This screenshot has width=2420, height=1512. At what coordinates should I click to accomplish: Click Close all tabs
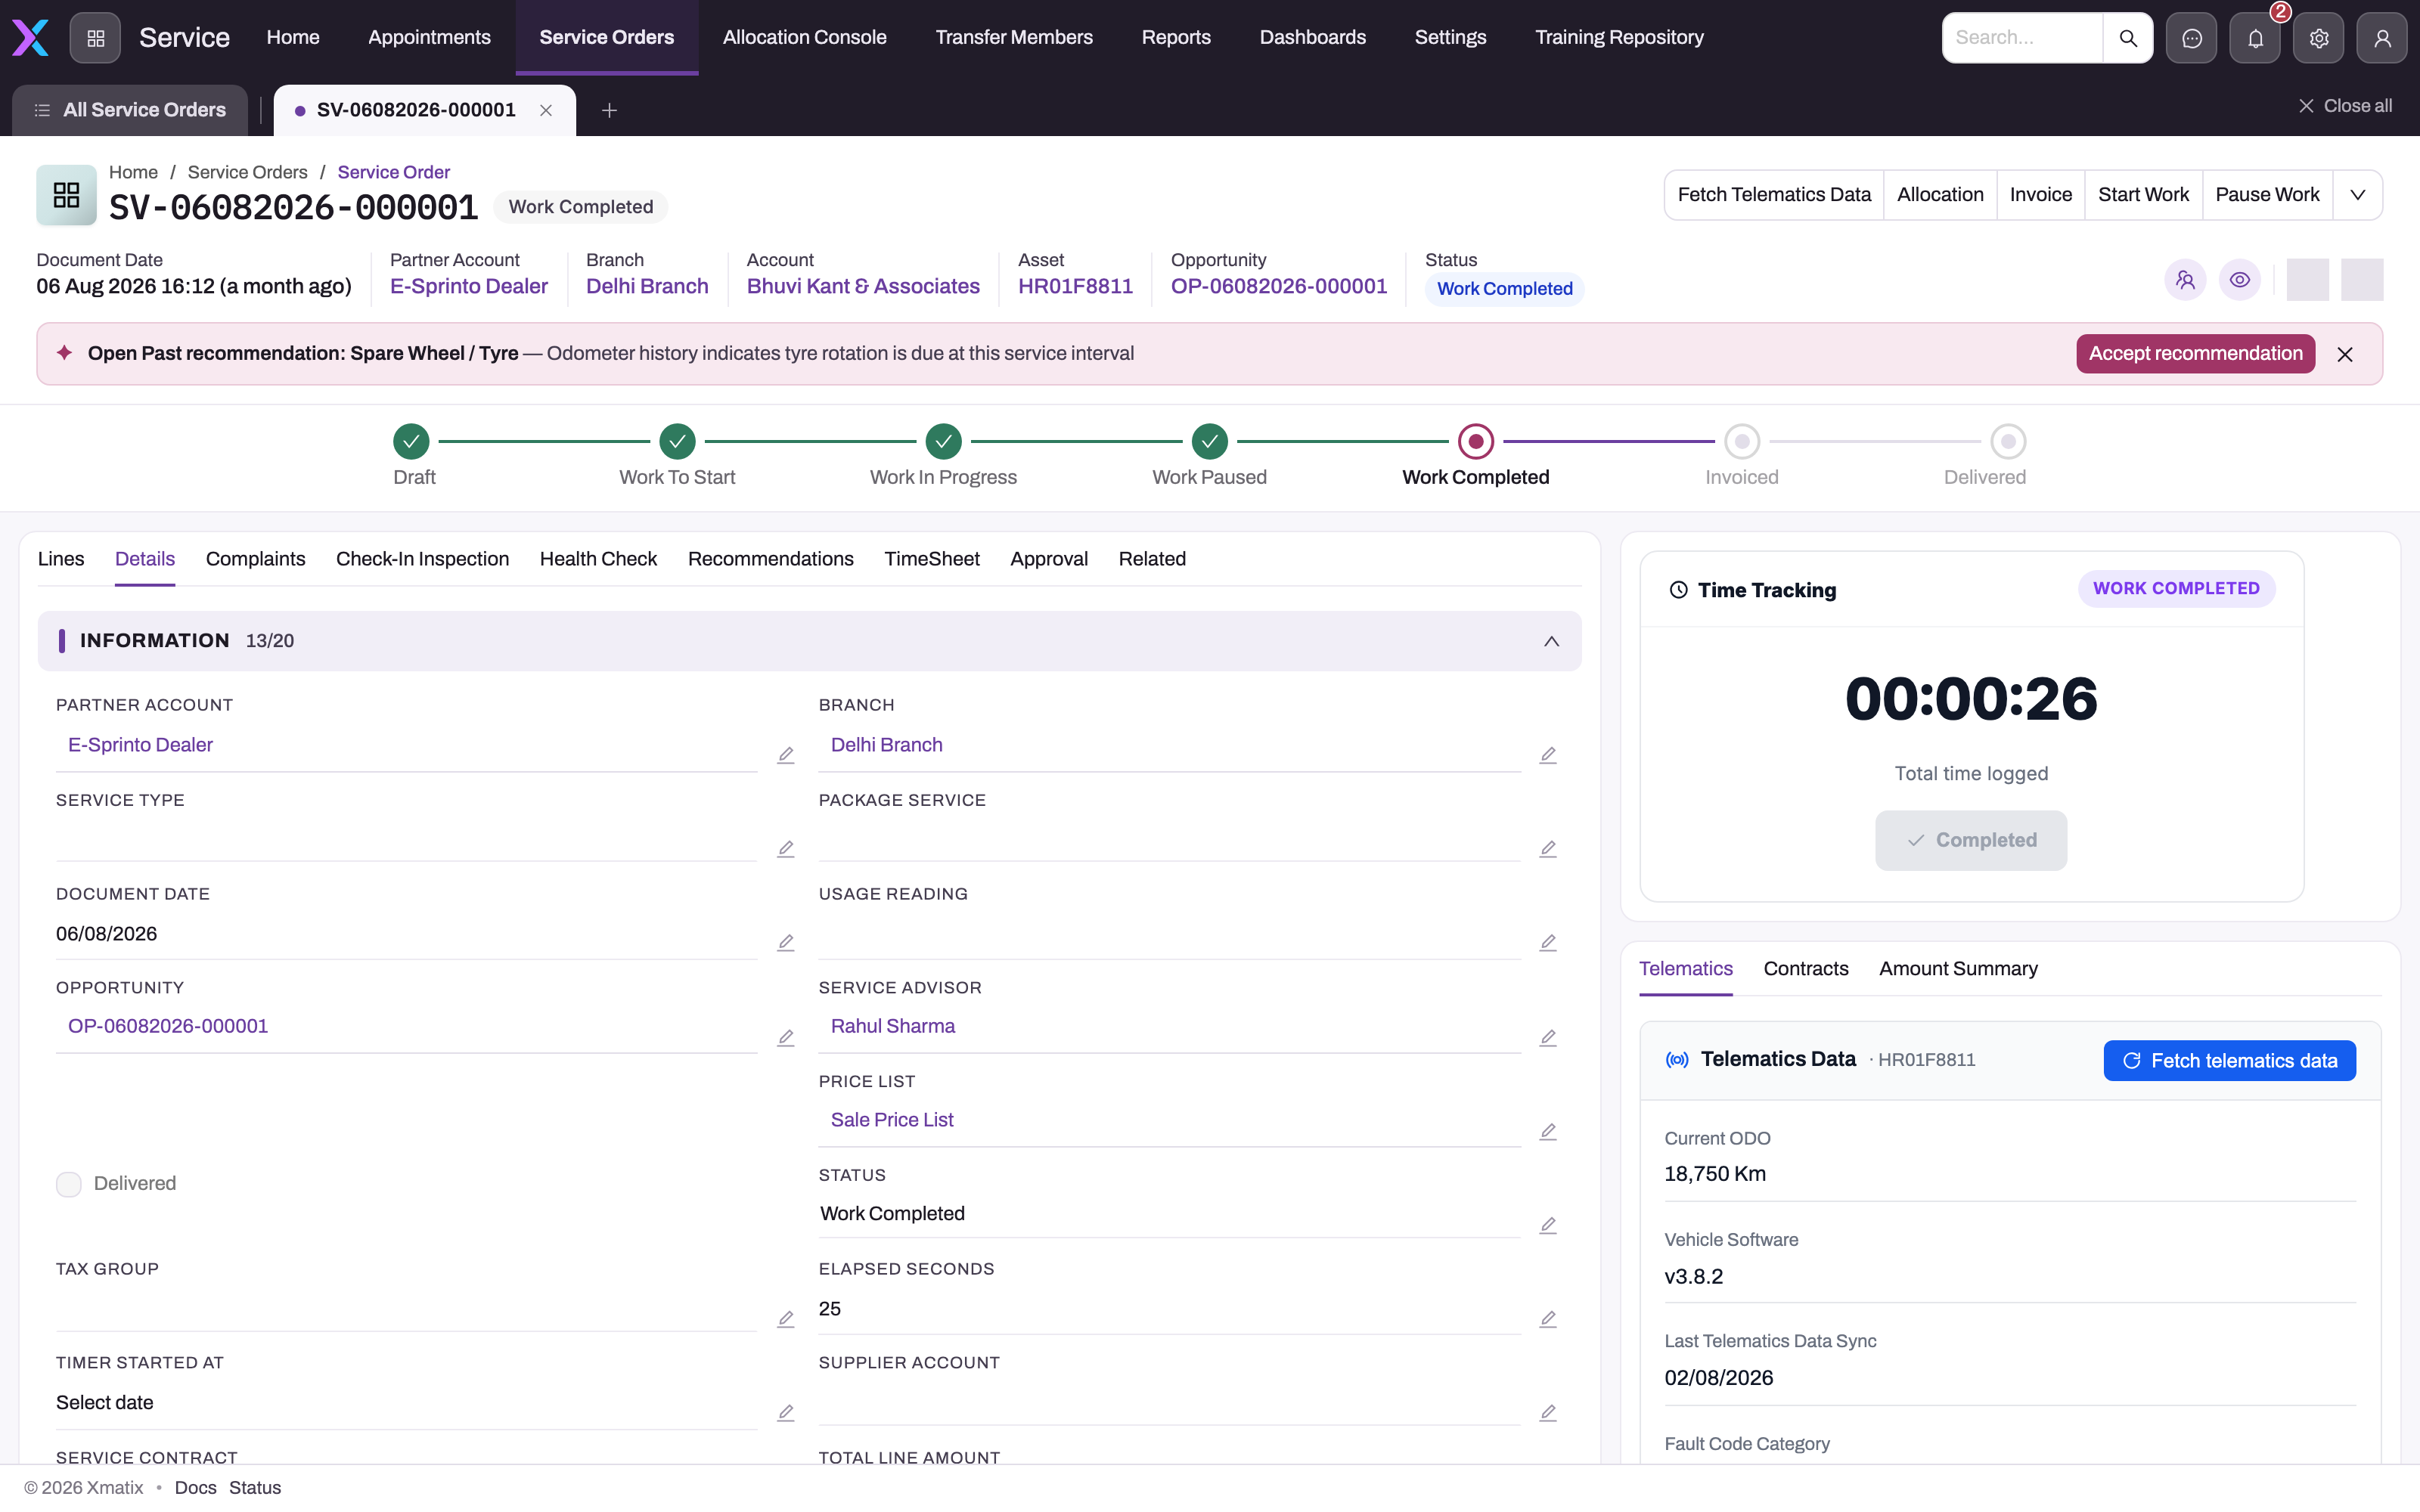2345,106
